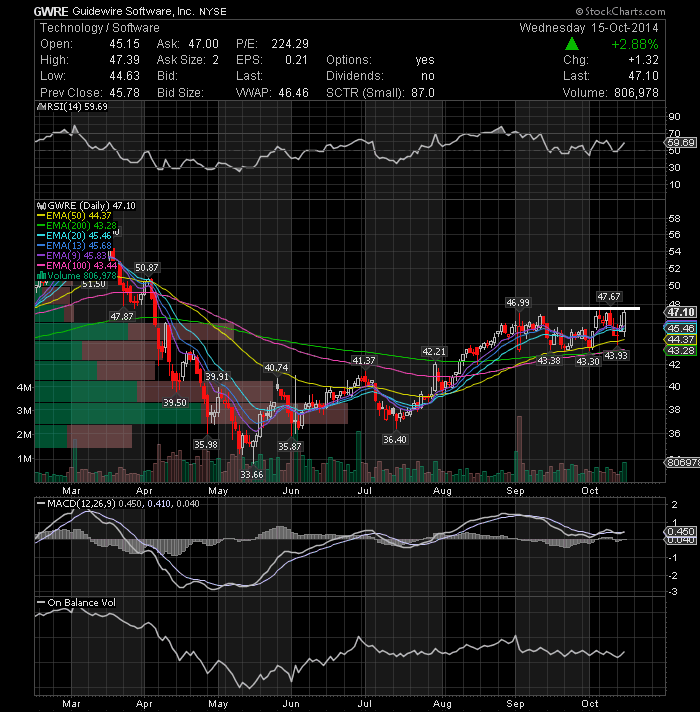Viewport: 700px width, 712px height.
Task: Click the 43.93 price annotation
Action: tap(616, 355)
